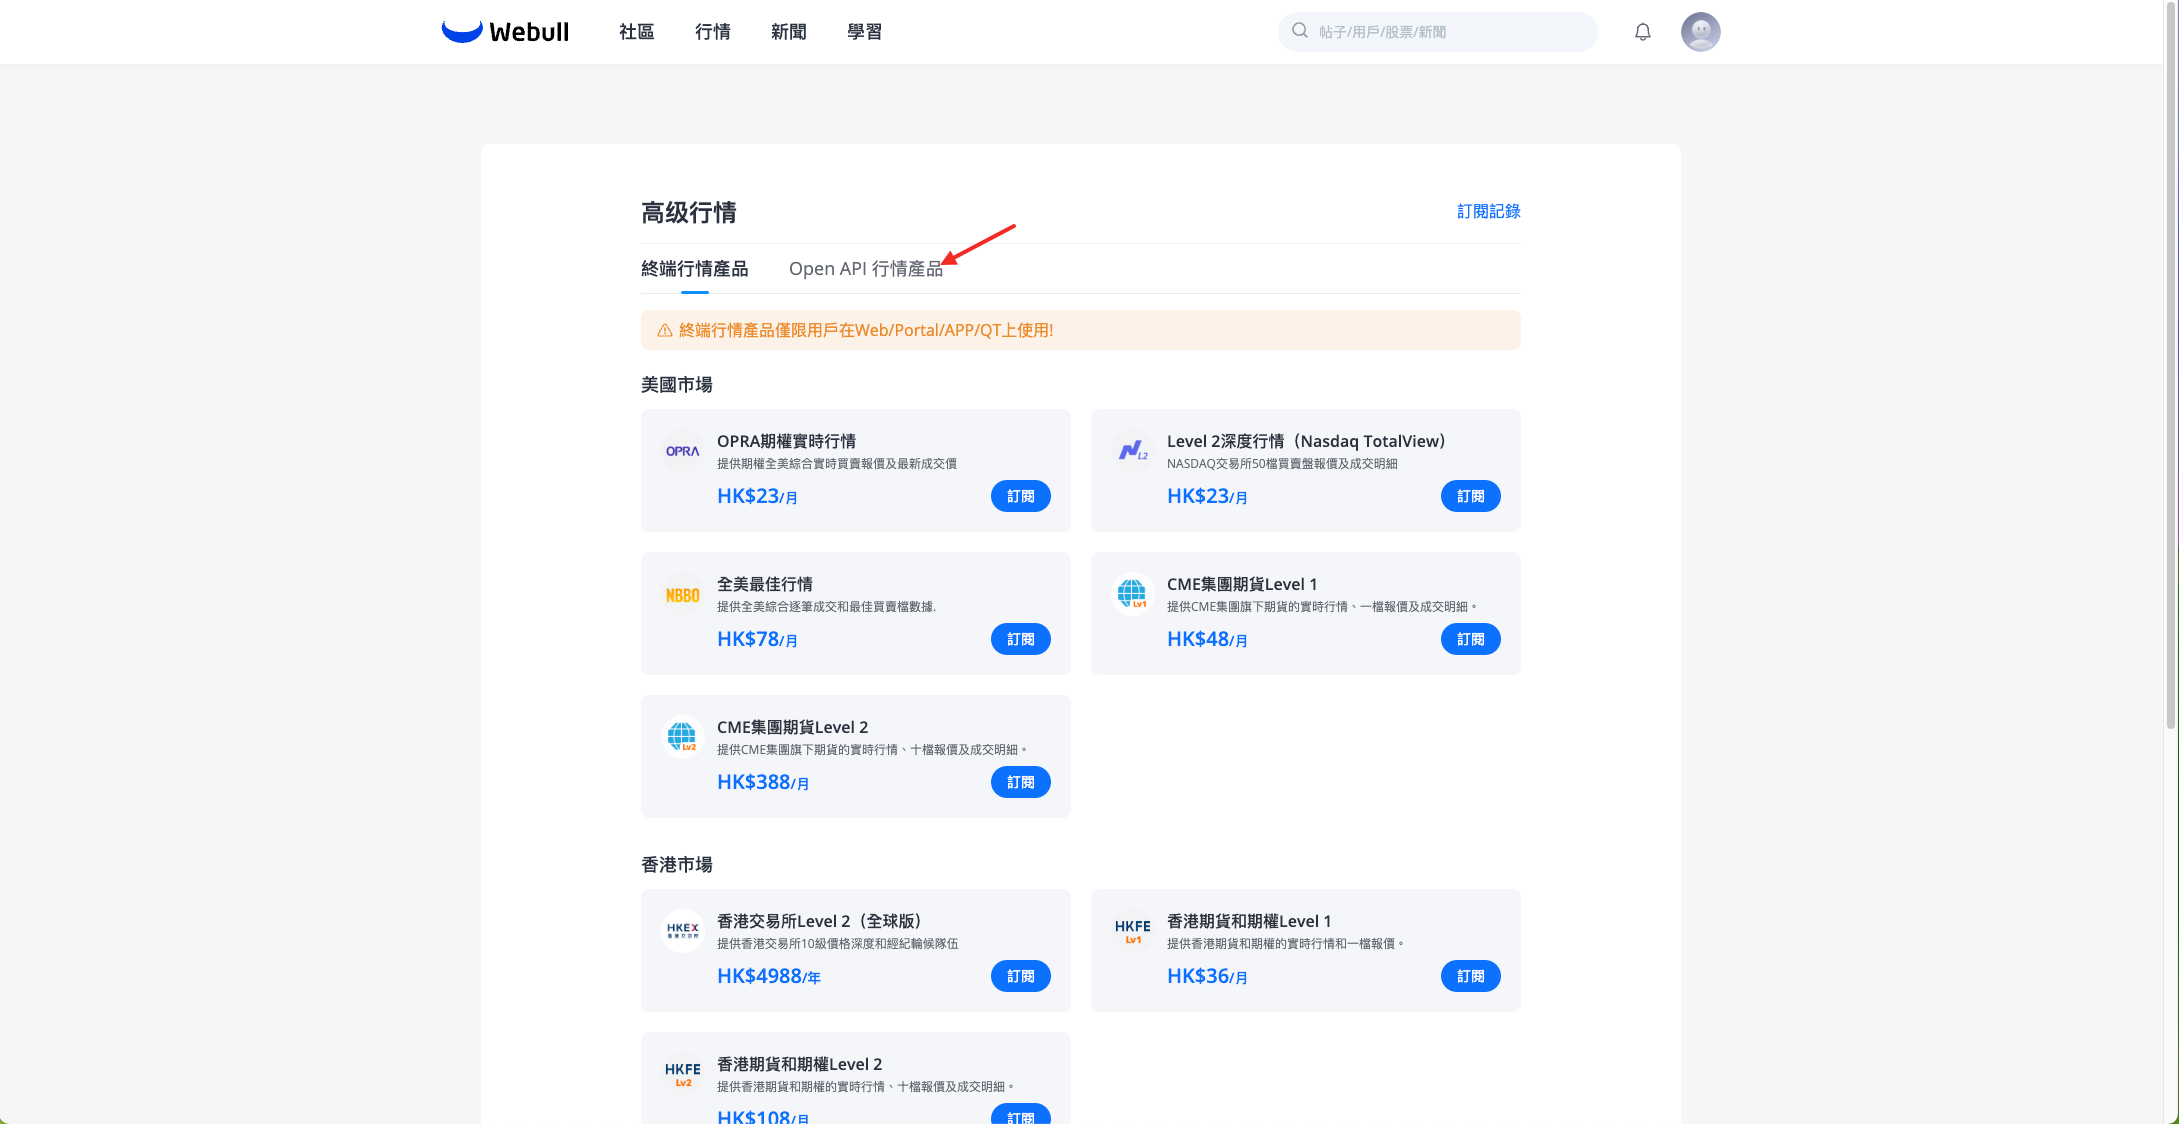Open the 行情 navigation item
Viewport: 2179px width, 1124px height.
point(712,32)
